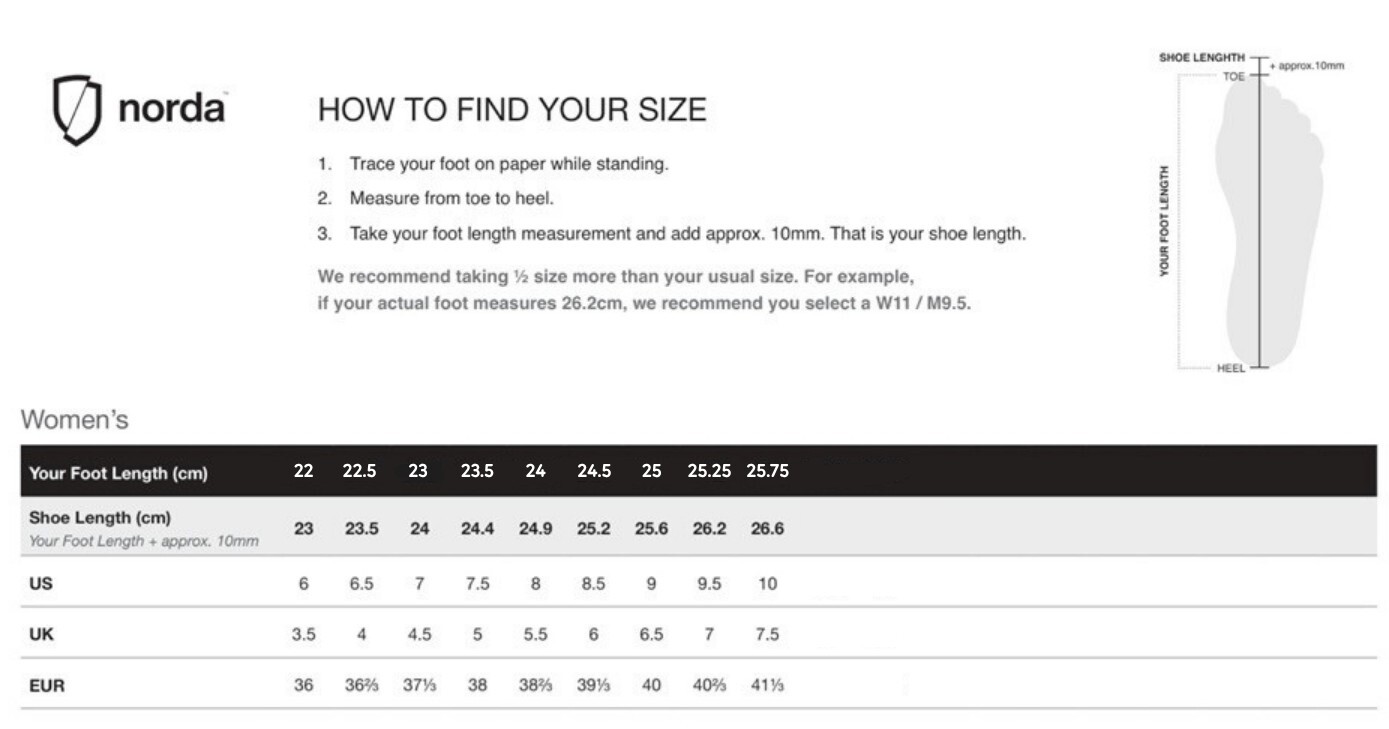This screenshot has width=1389, height=729.
Task: Select the Women's section title
Action: pyautogui.click(x=75, y=420)
